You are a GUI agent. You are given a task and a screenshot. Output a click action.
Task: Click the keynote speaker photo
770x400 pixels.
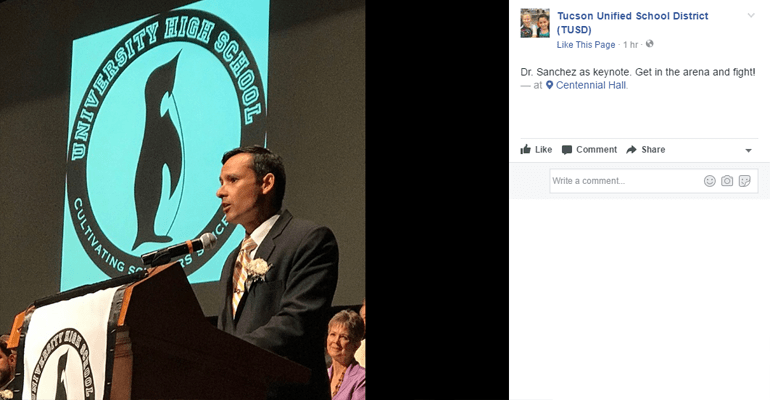[x=183, y=200]
